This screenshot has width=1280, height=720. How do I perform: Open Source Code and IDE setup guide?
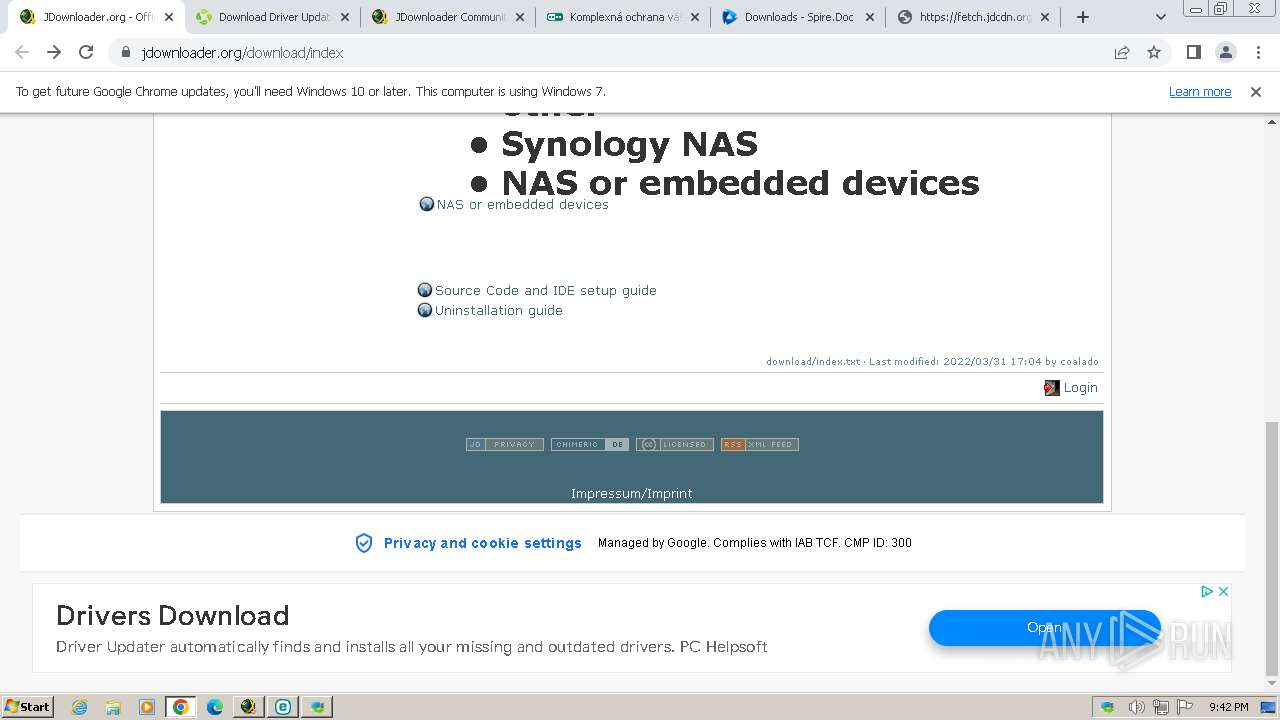tap(545, 290)
